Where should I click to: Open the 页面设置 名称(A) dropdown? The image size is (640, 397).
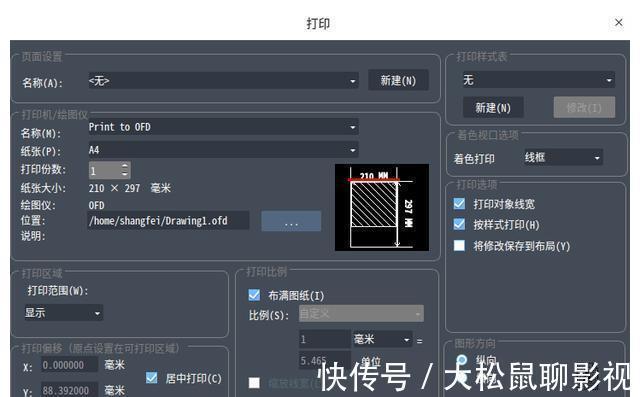click(223, 81)
